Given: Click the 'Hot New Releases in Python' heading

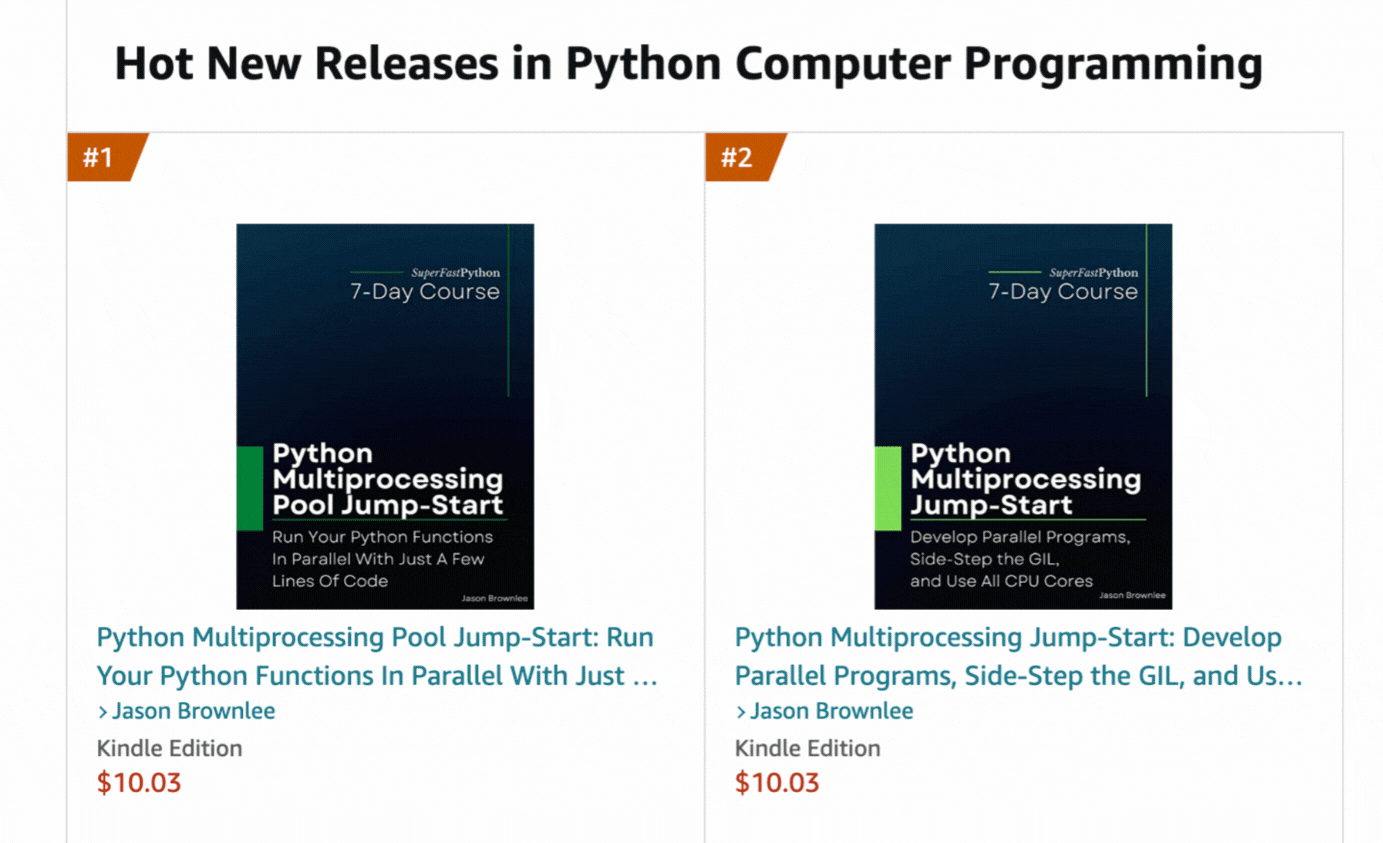Looking at the screenshot, I should click(688, 65).
